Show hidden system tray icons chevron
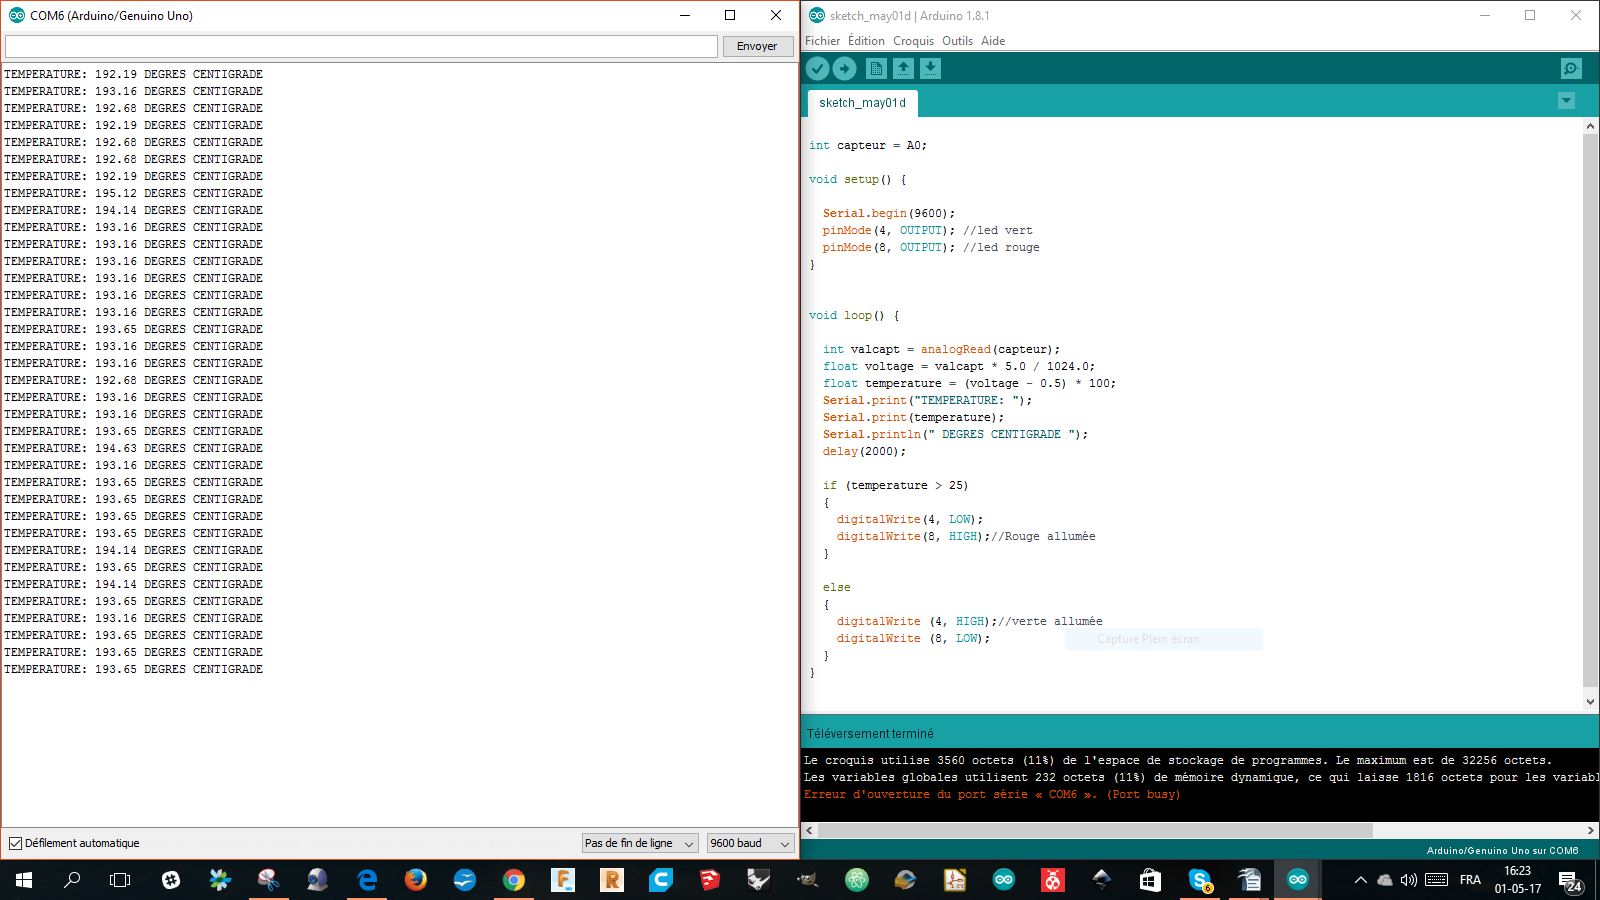 (1360, 880)
